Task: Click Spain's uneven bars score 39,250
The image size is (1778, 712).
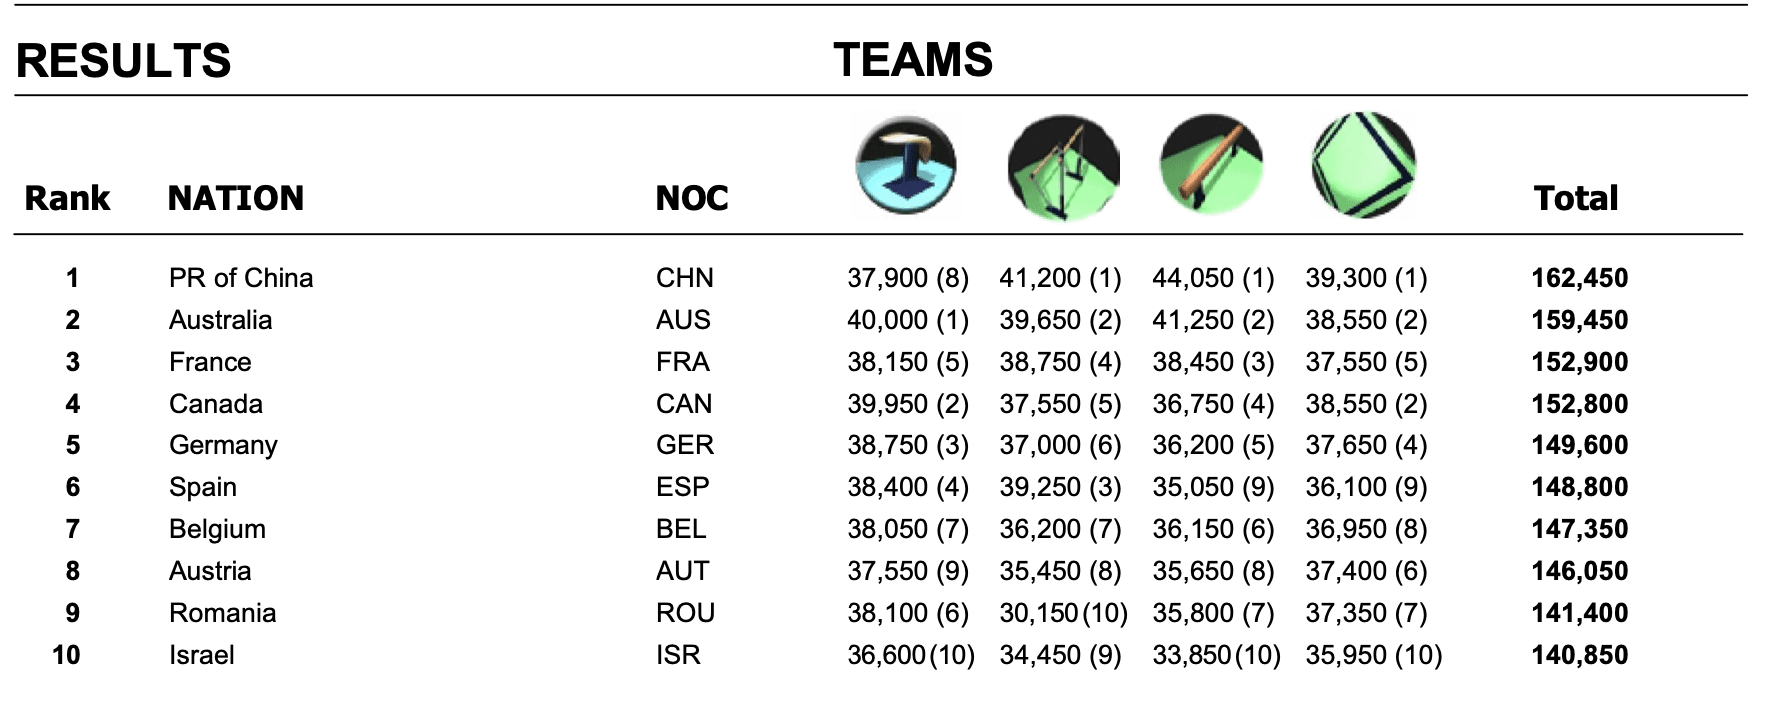Action: coord(1040,487)
